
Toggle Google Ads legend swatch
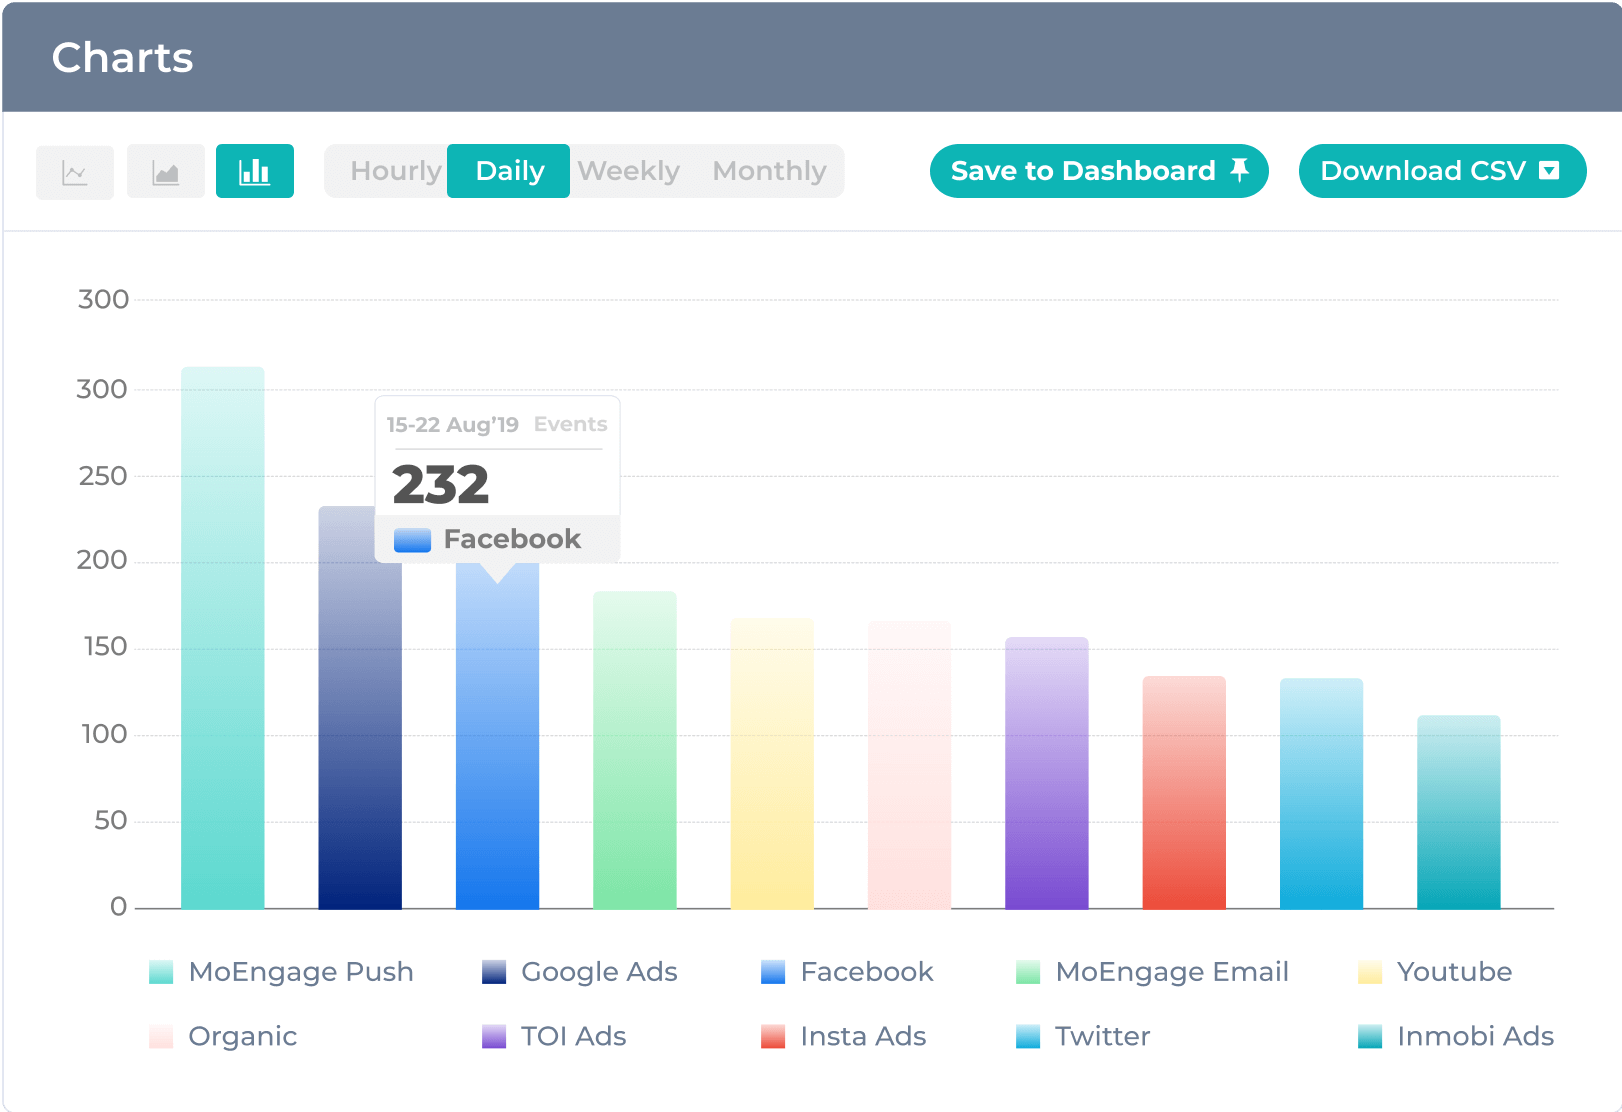pyautogui.click(x=494, y=972)
